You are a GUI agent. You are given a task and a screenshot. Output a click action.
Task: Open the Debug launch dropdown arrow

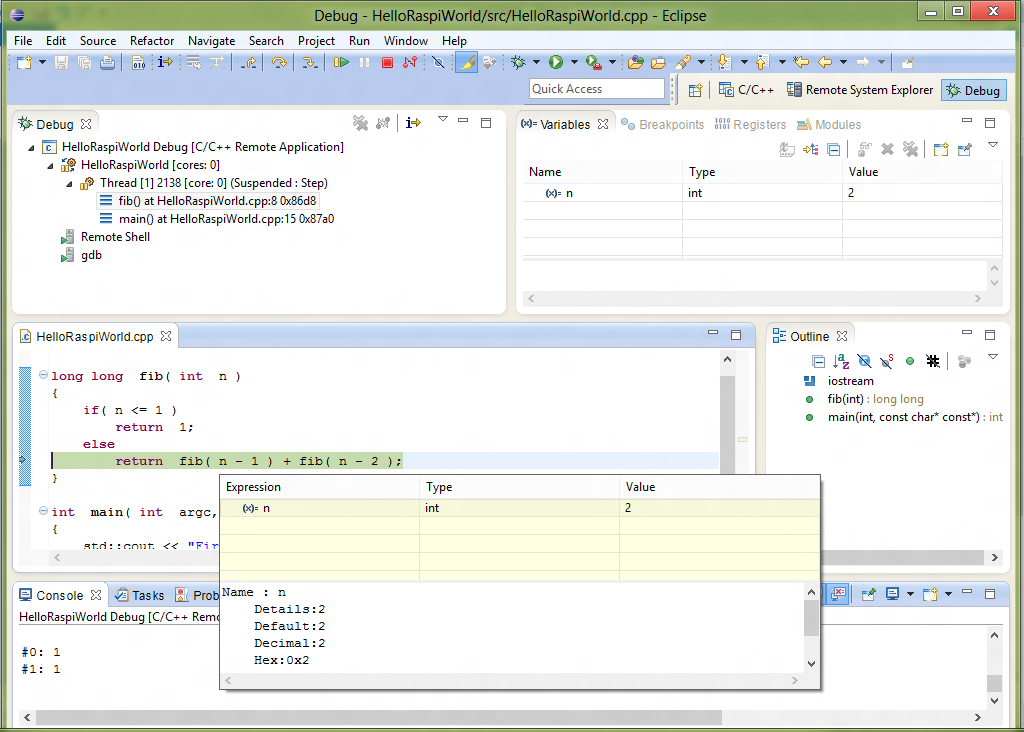[536, 62]
